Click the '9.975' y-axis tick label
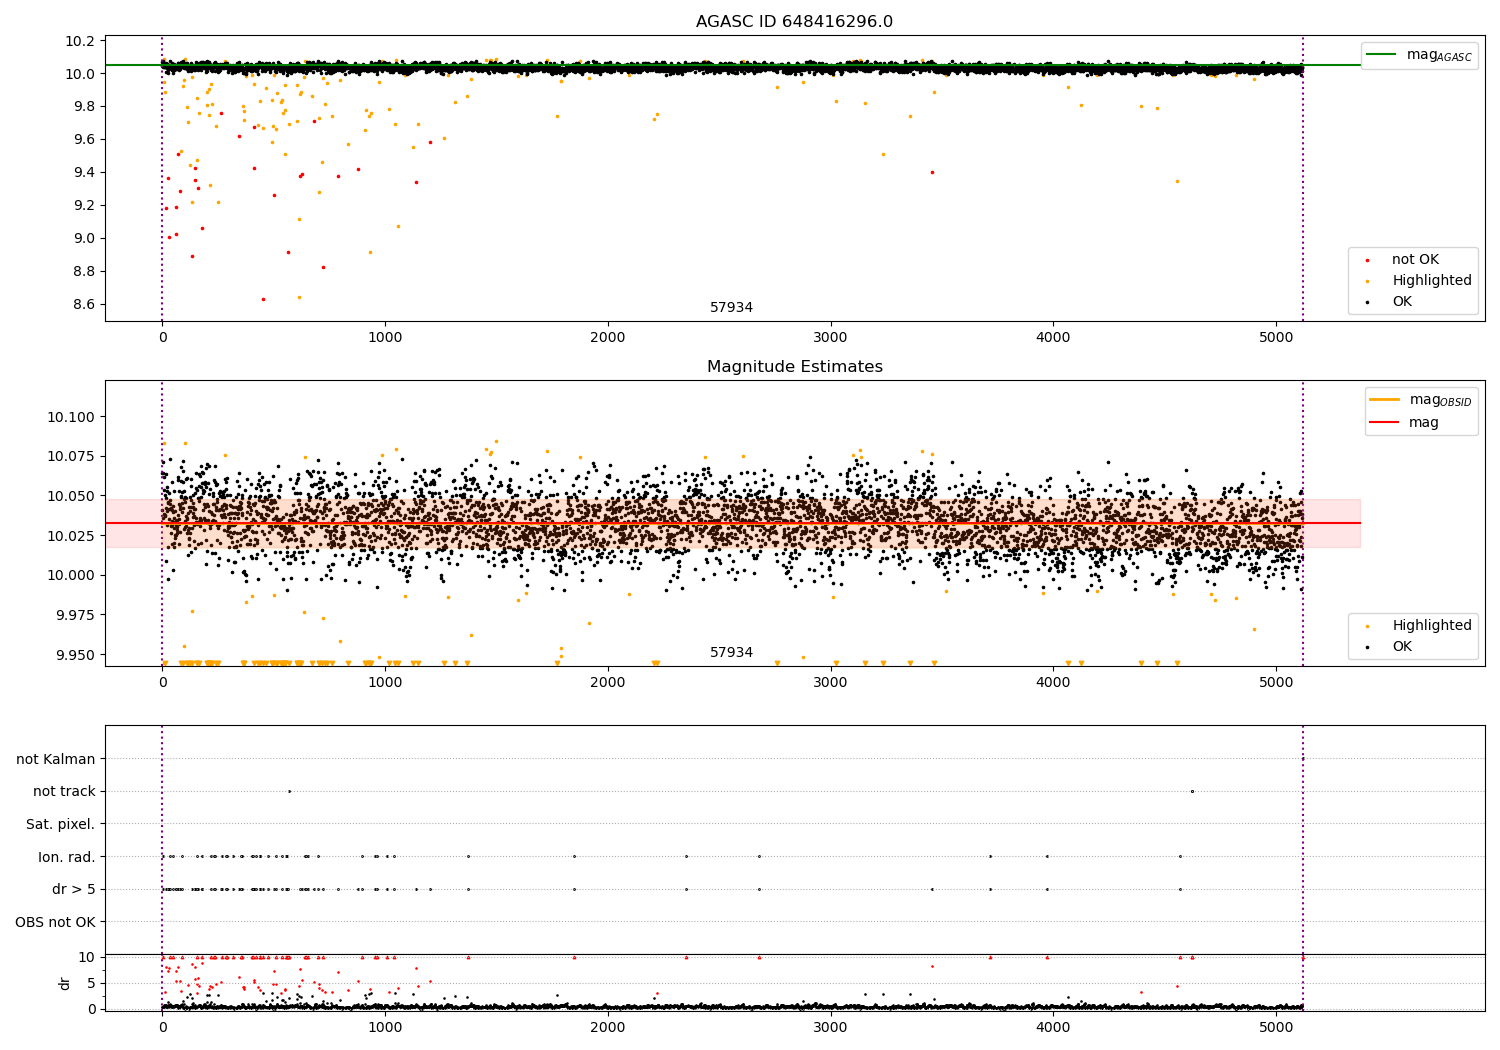Screen dimensions: 1500x1050 (x=76, y=615)
